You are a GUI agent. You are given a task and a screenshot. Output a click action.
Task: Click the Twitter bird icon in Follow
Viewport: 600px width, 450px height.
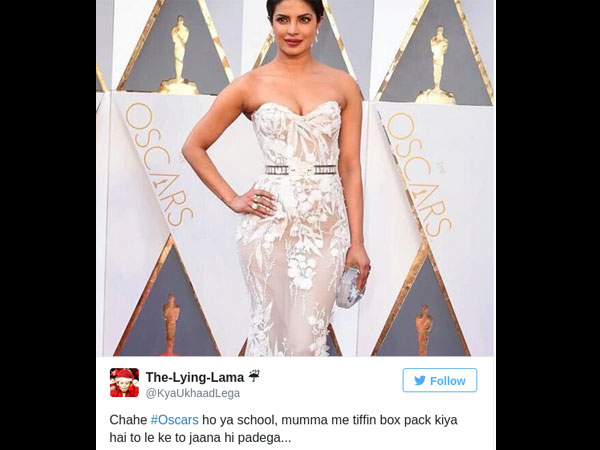click(420, 381)
